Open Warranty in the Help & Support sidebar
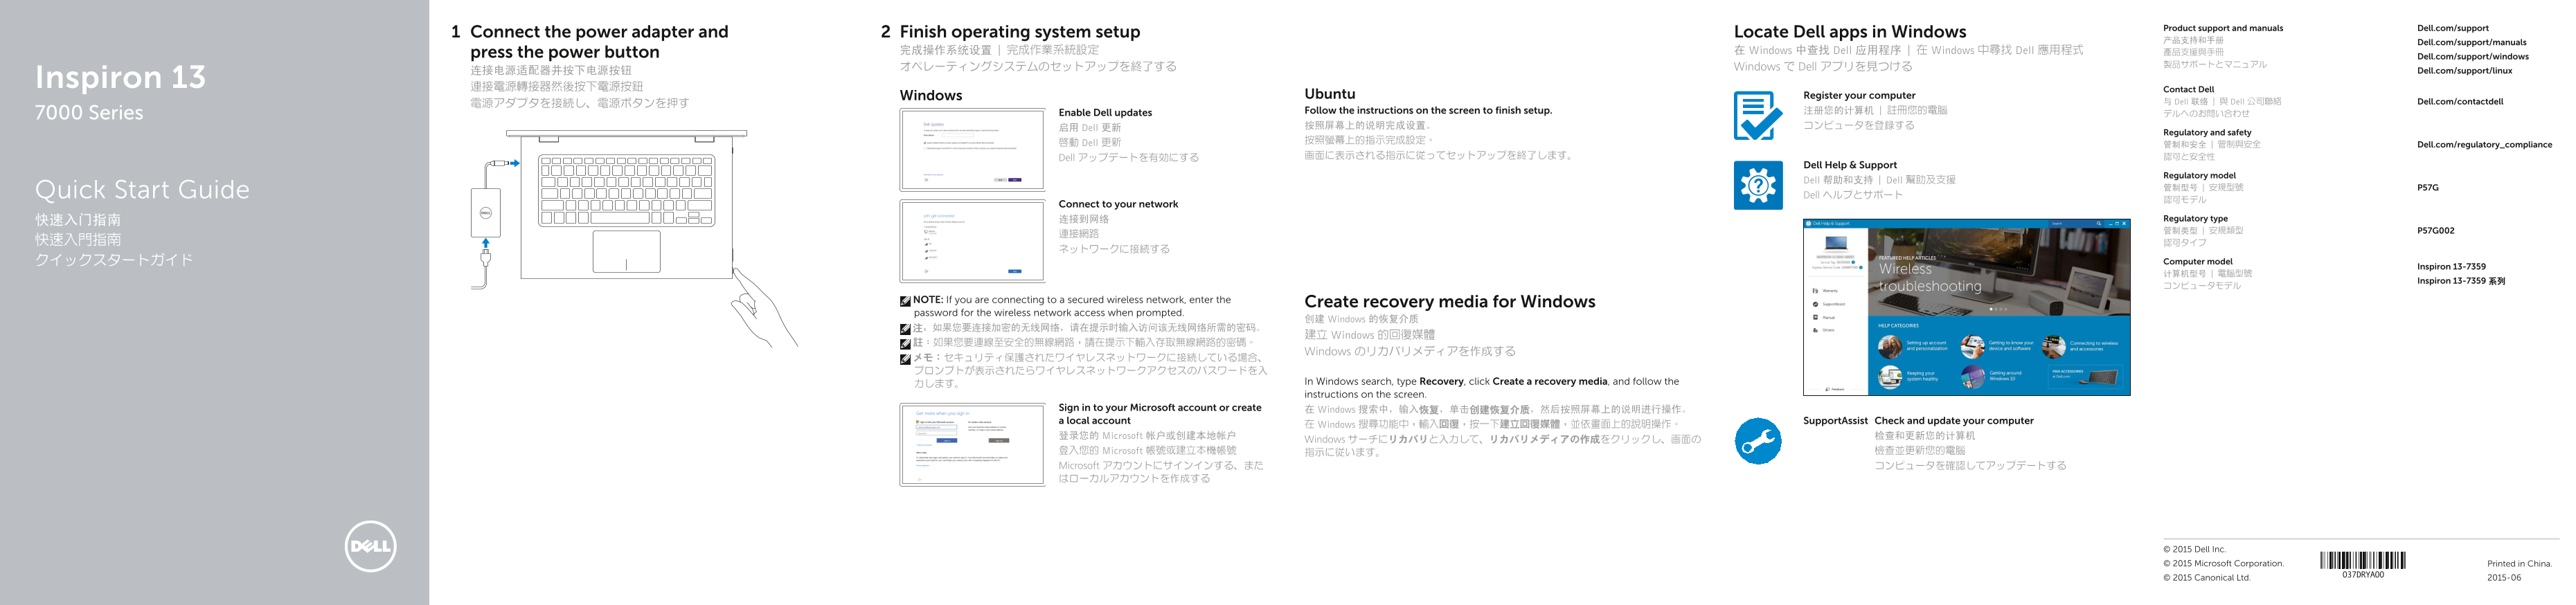This screenshot has height=605, width=2576. 1827,291
